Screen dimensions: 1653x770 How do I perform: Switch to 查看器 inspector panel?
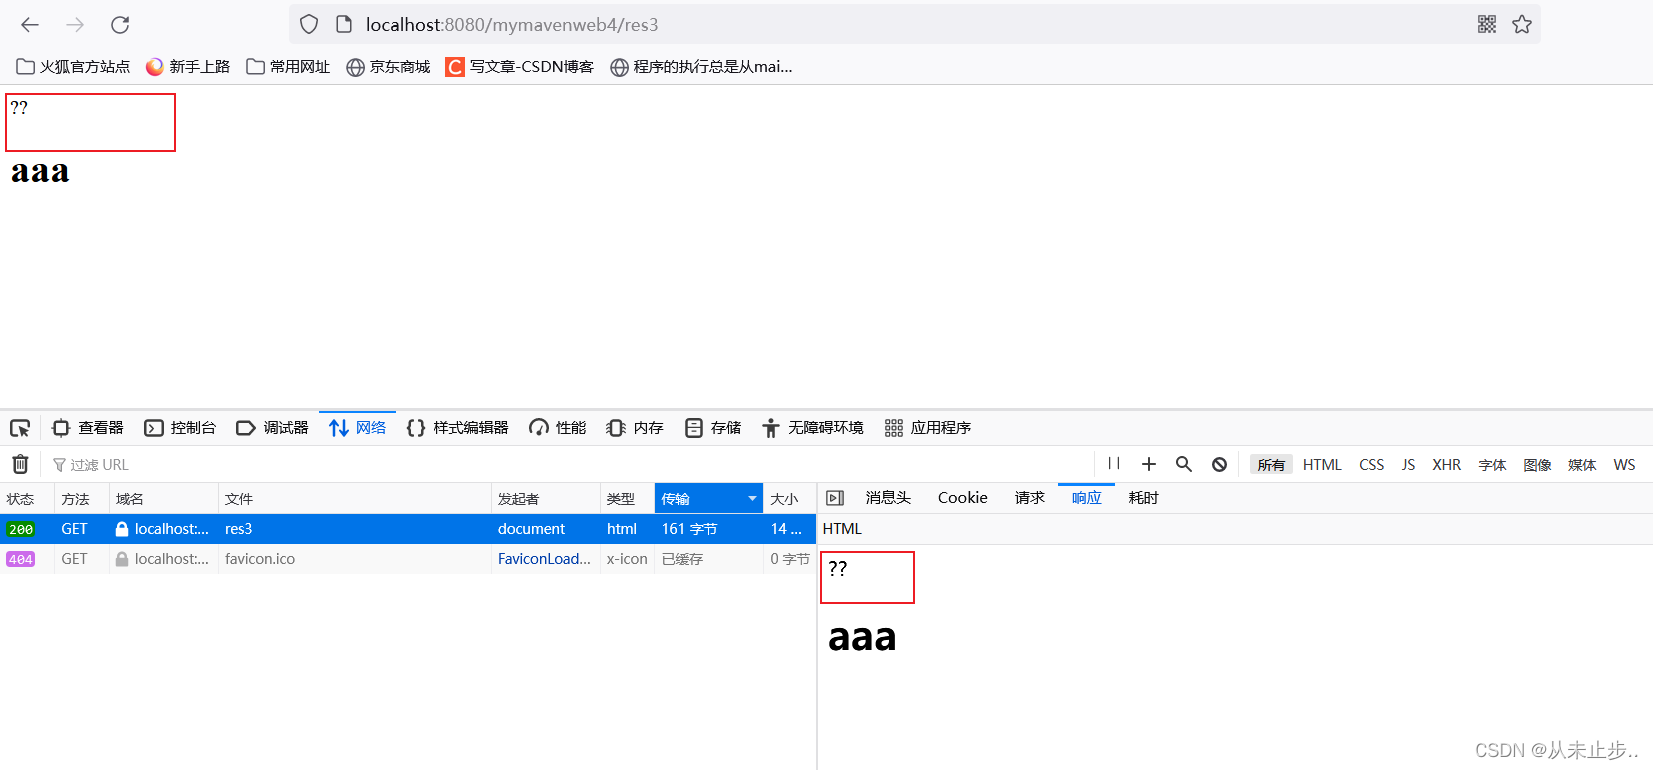tap(88, 428)
